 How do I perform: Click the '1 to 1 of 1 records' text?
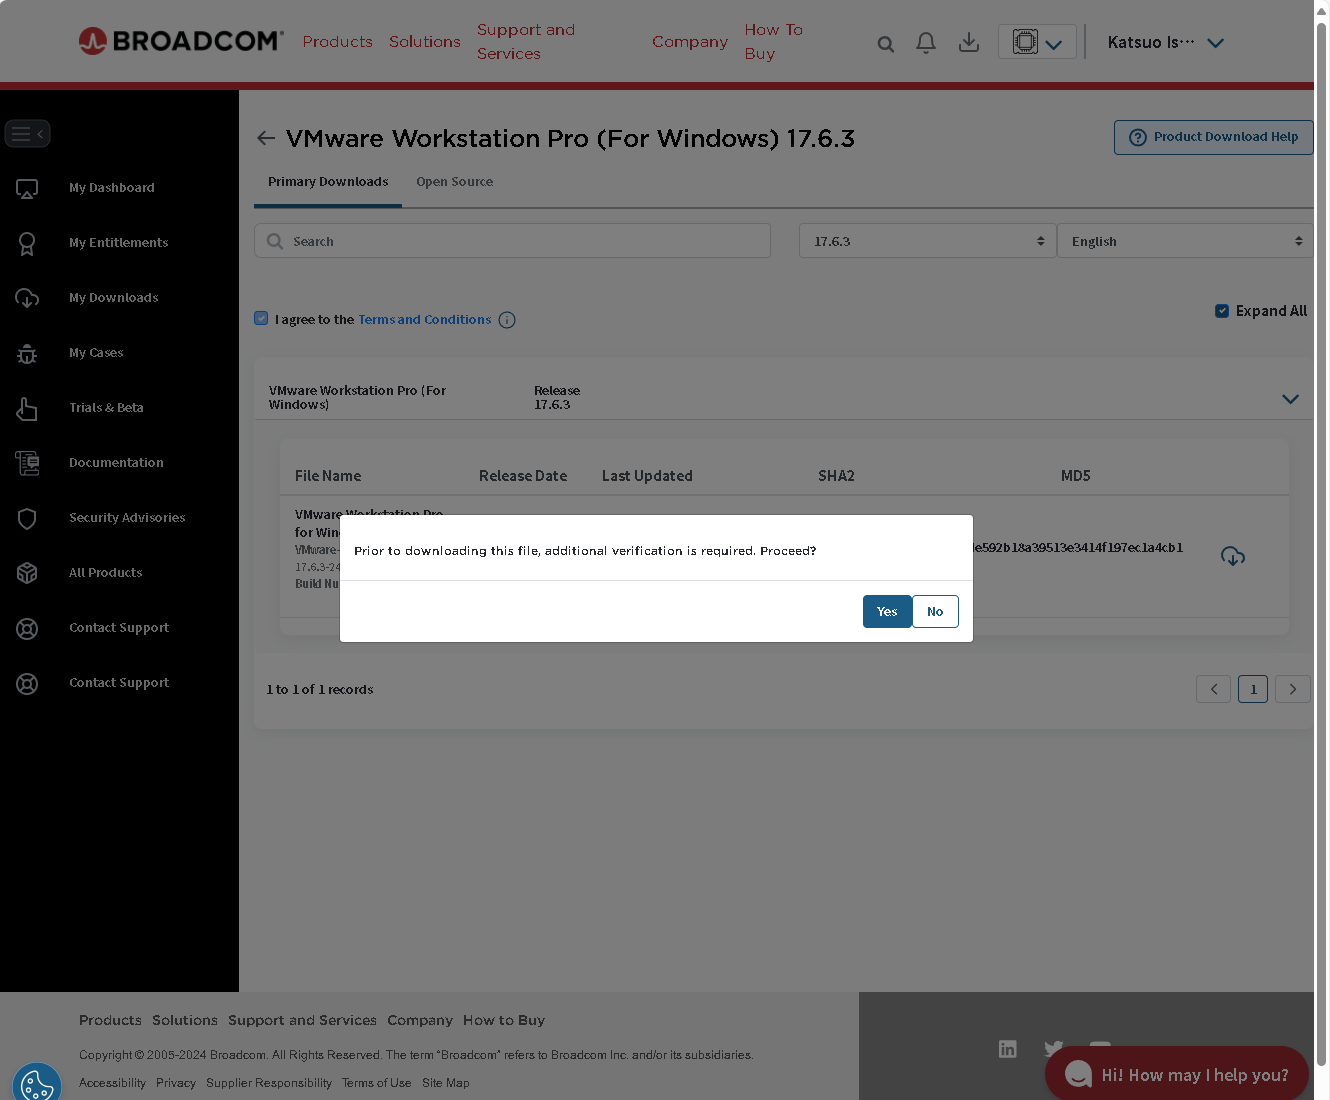coord(320,690)
